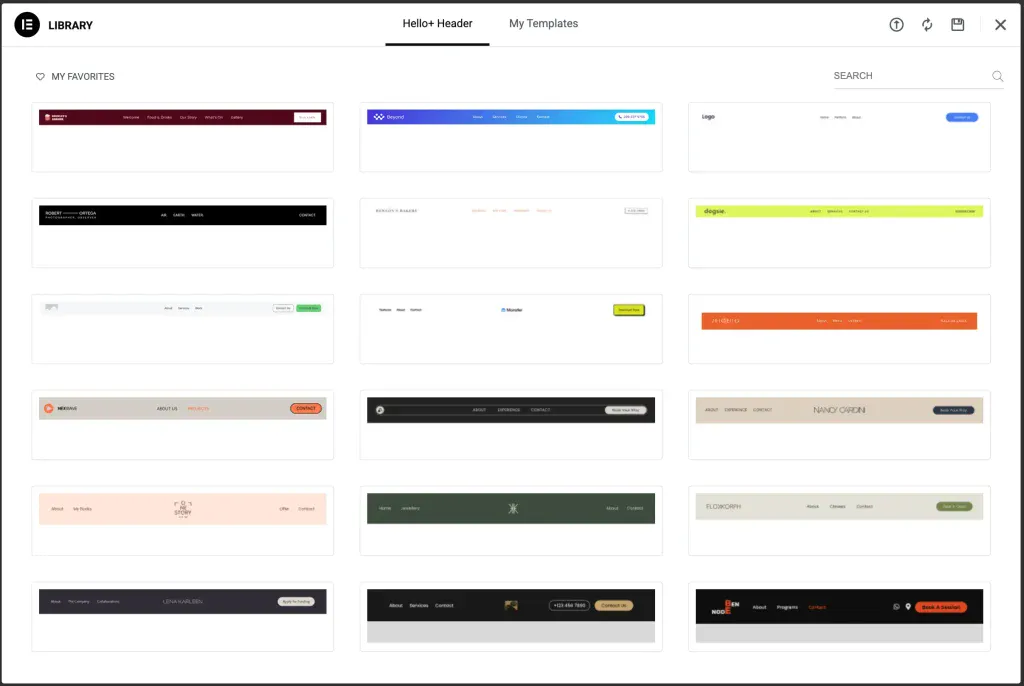Click the save template icon
Viewport: 1024px width, 686px height.
pyautogui.click(x=958, y=25)
